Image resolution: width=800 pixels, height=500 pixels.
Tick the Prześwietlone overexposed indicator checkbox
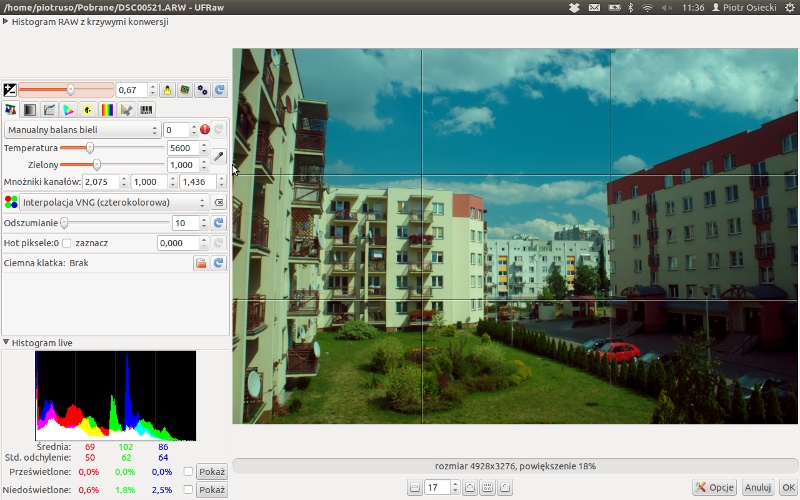click(188, 472)
